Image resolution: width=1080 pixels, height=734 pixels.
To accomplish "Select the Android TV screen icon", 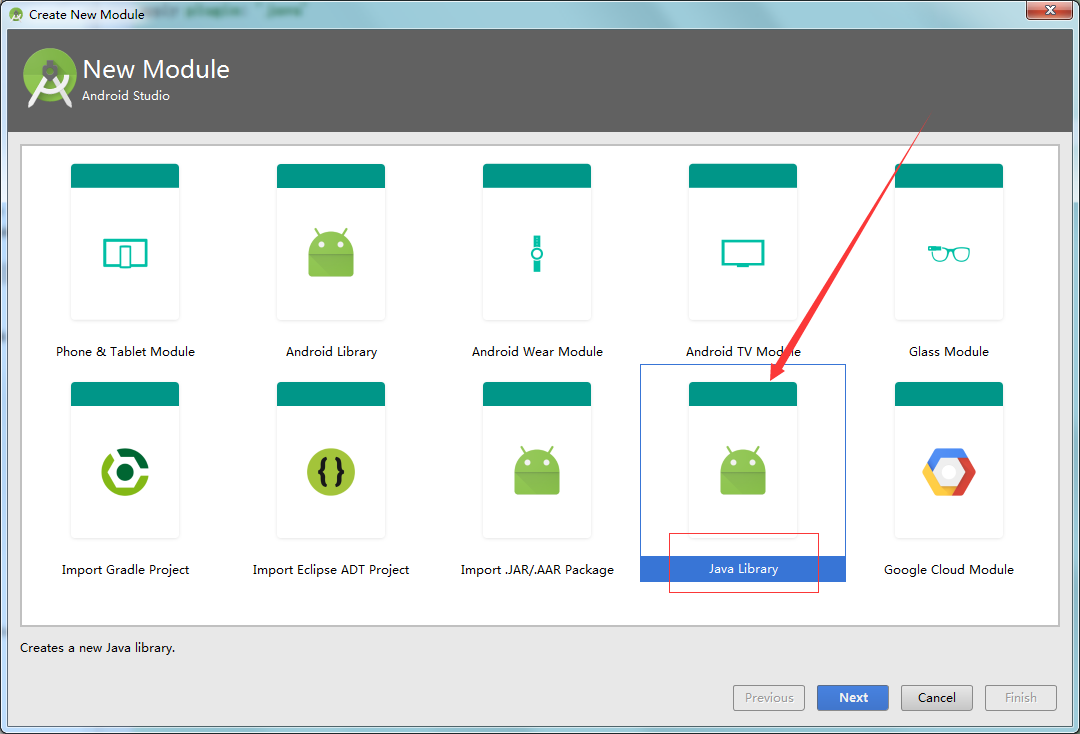I will pyautogui.click(x=743, y=253).
